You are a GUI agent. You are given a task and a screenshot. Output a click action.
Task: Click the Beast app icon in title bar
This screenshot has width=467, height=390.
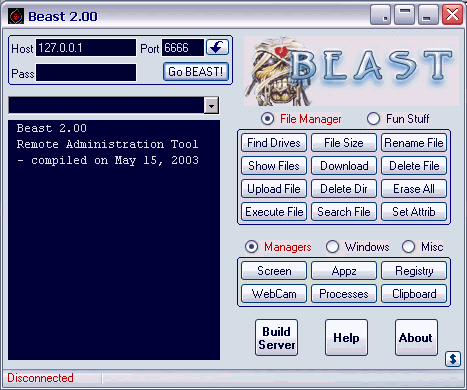coord(16,16)
